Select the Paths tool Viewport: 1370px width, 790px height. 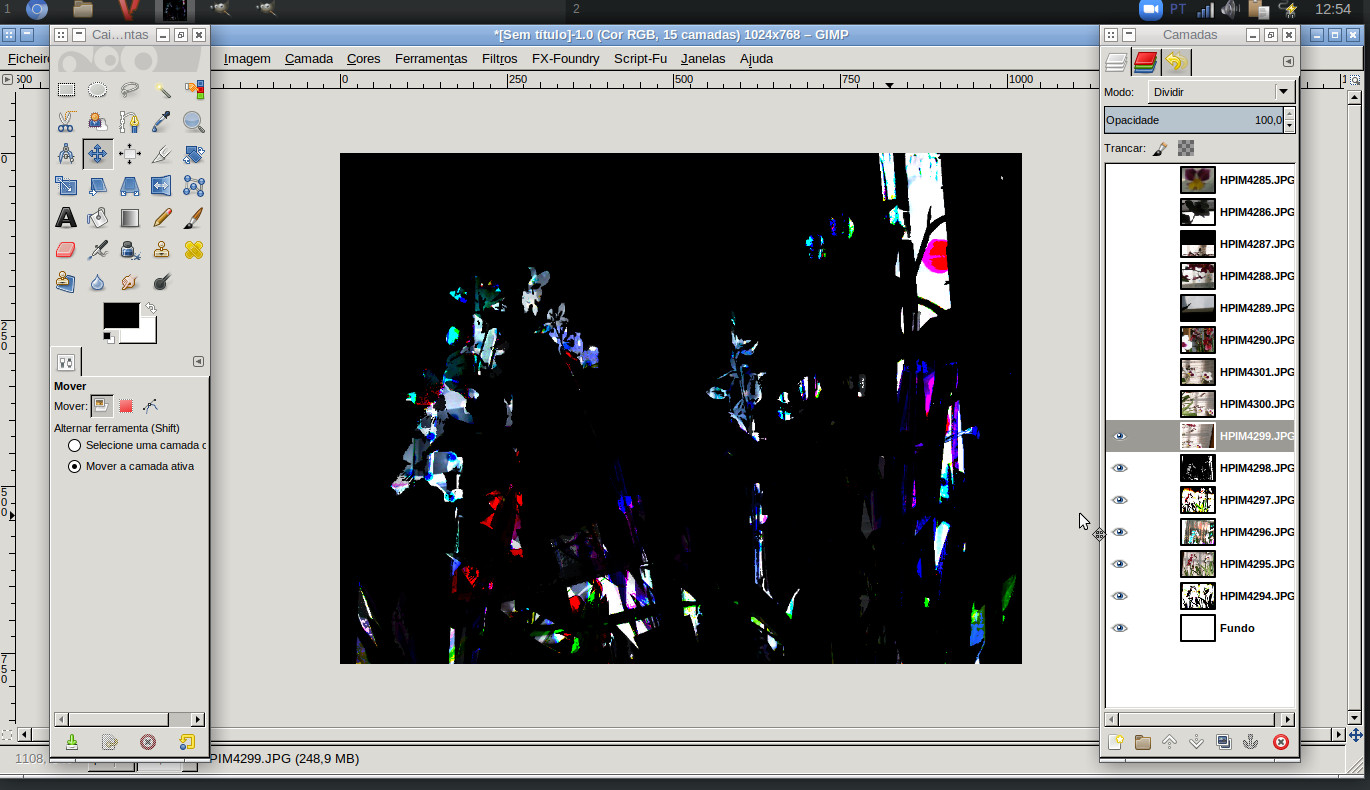pos(130,122)
